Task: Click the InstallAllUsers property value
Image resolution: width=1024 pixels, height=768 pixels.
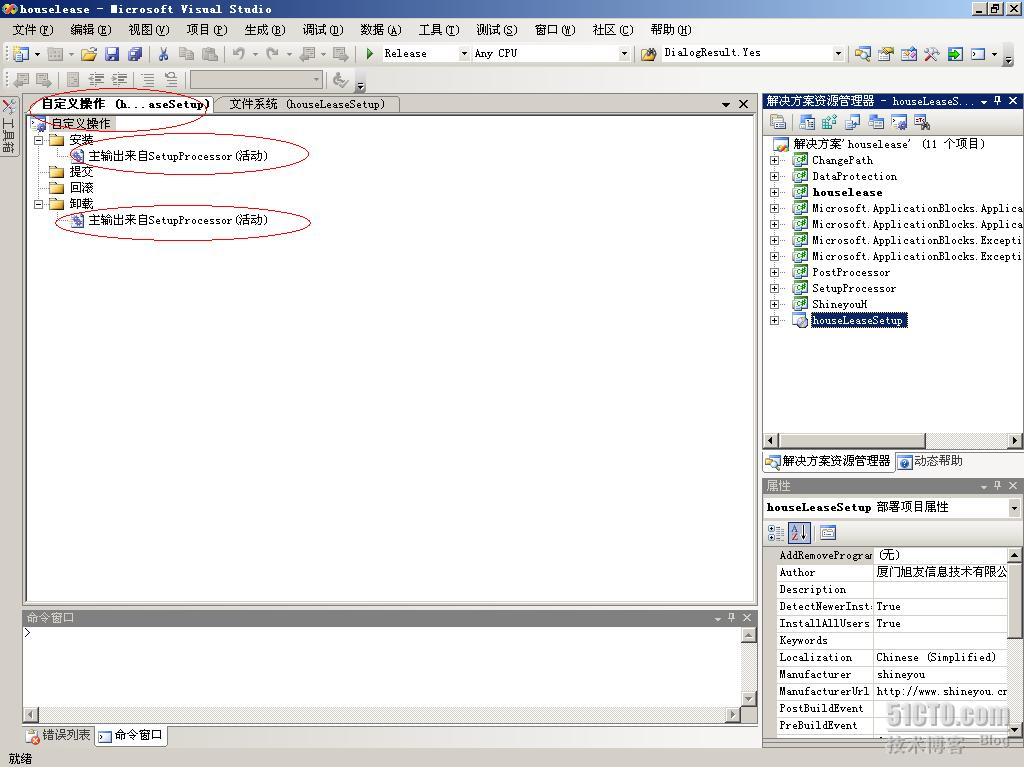Action: (x=940, y=623)
